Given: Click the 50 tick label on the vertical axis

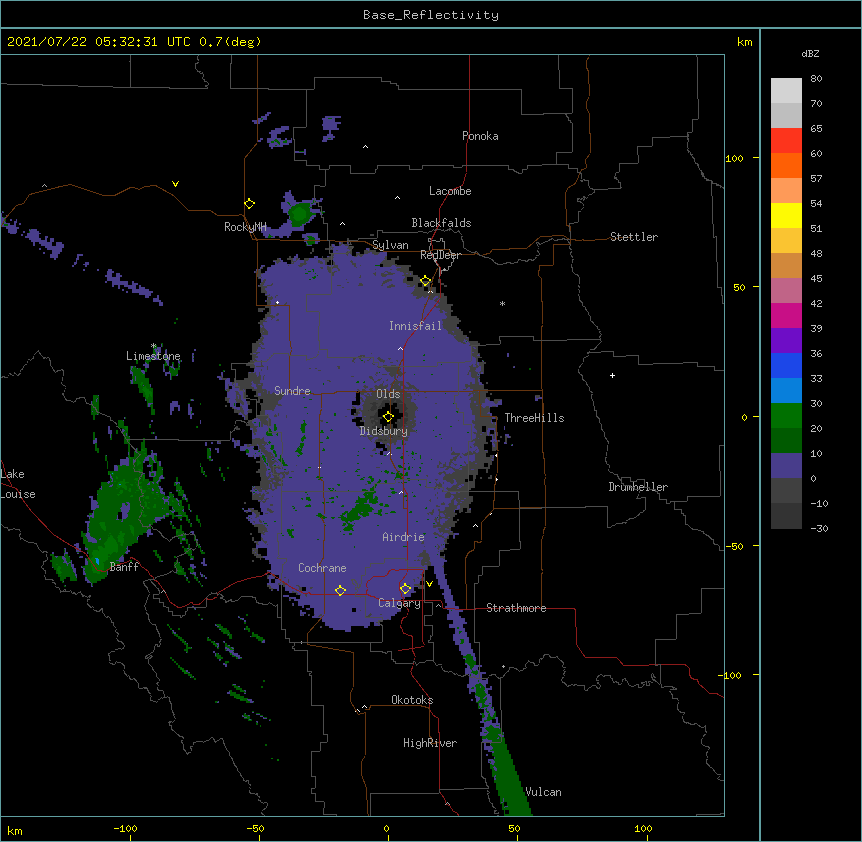Looking at the screenshot, I should (x=739, y=287).
